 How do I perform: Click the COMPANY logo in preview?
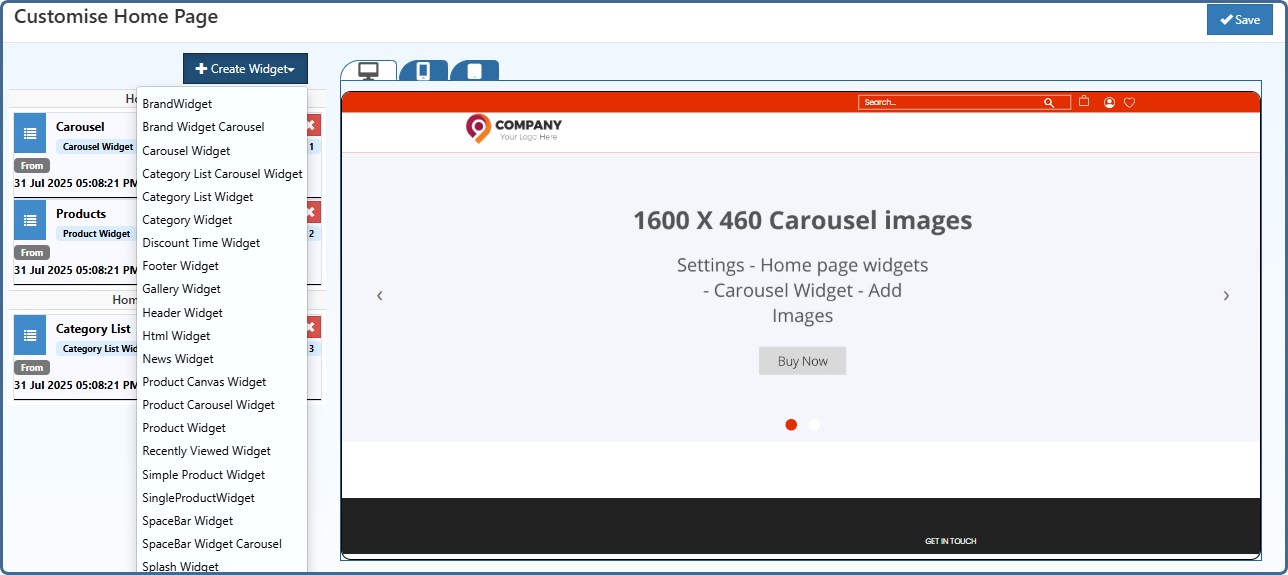[514, 128]
